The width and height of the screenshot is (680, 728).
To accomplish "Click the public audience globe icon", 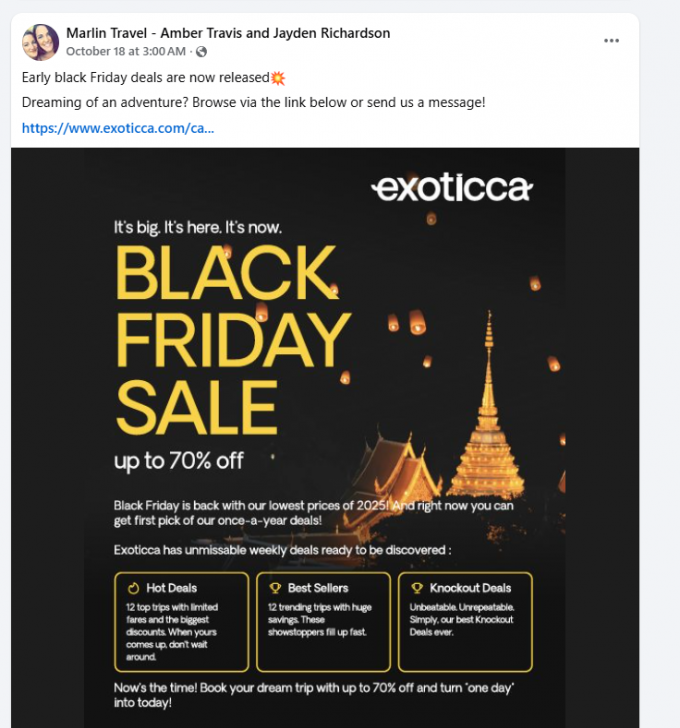I will (201, 52).
